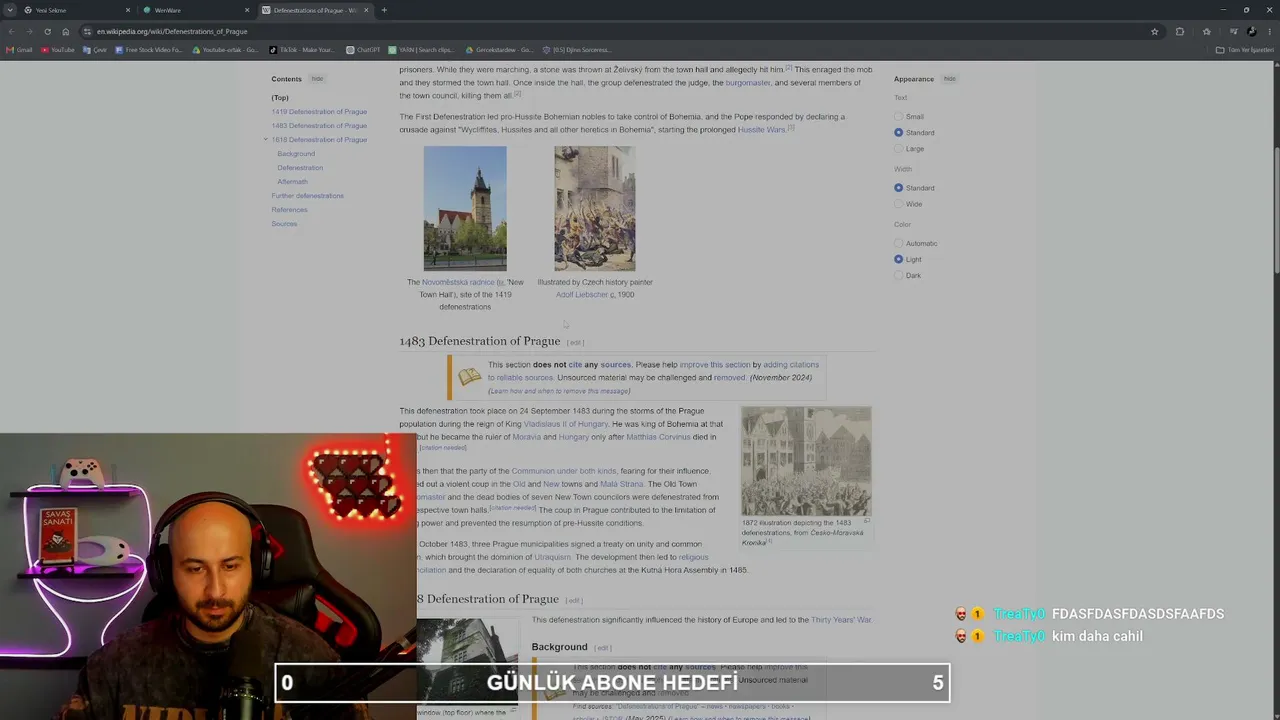The width and height of the screenshot is (1280, 720).
Task: Go to References in Contents
Action: click(289, 210)
